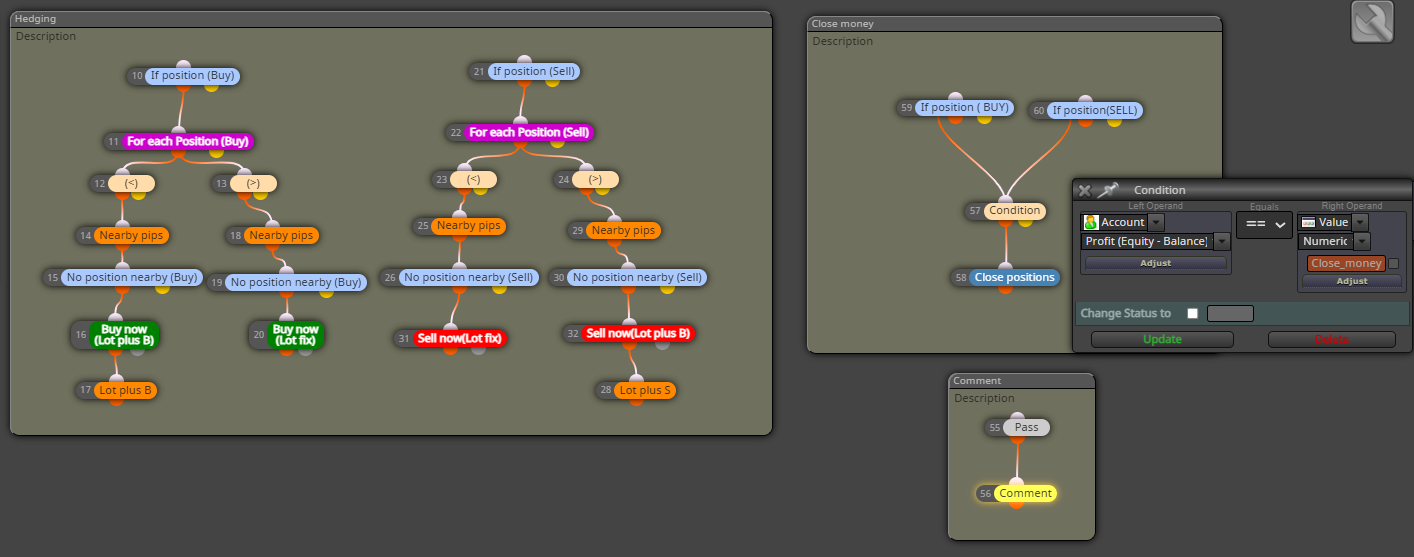Screen dimensions: 1414x557
Task: Select node 22 For each Position (Sell)
Action: click(529, 132)
